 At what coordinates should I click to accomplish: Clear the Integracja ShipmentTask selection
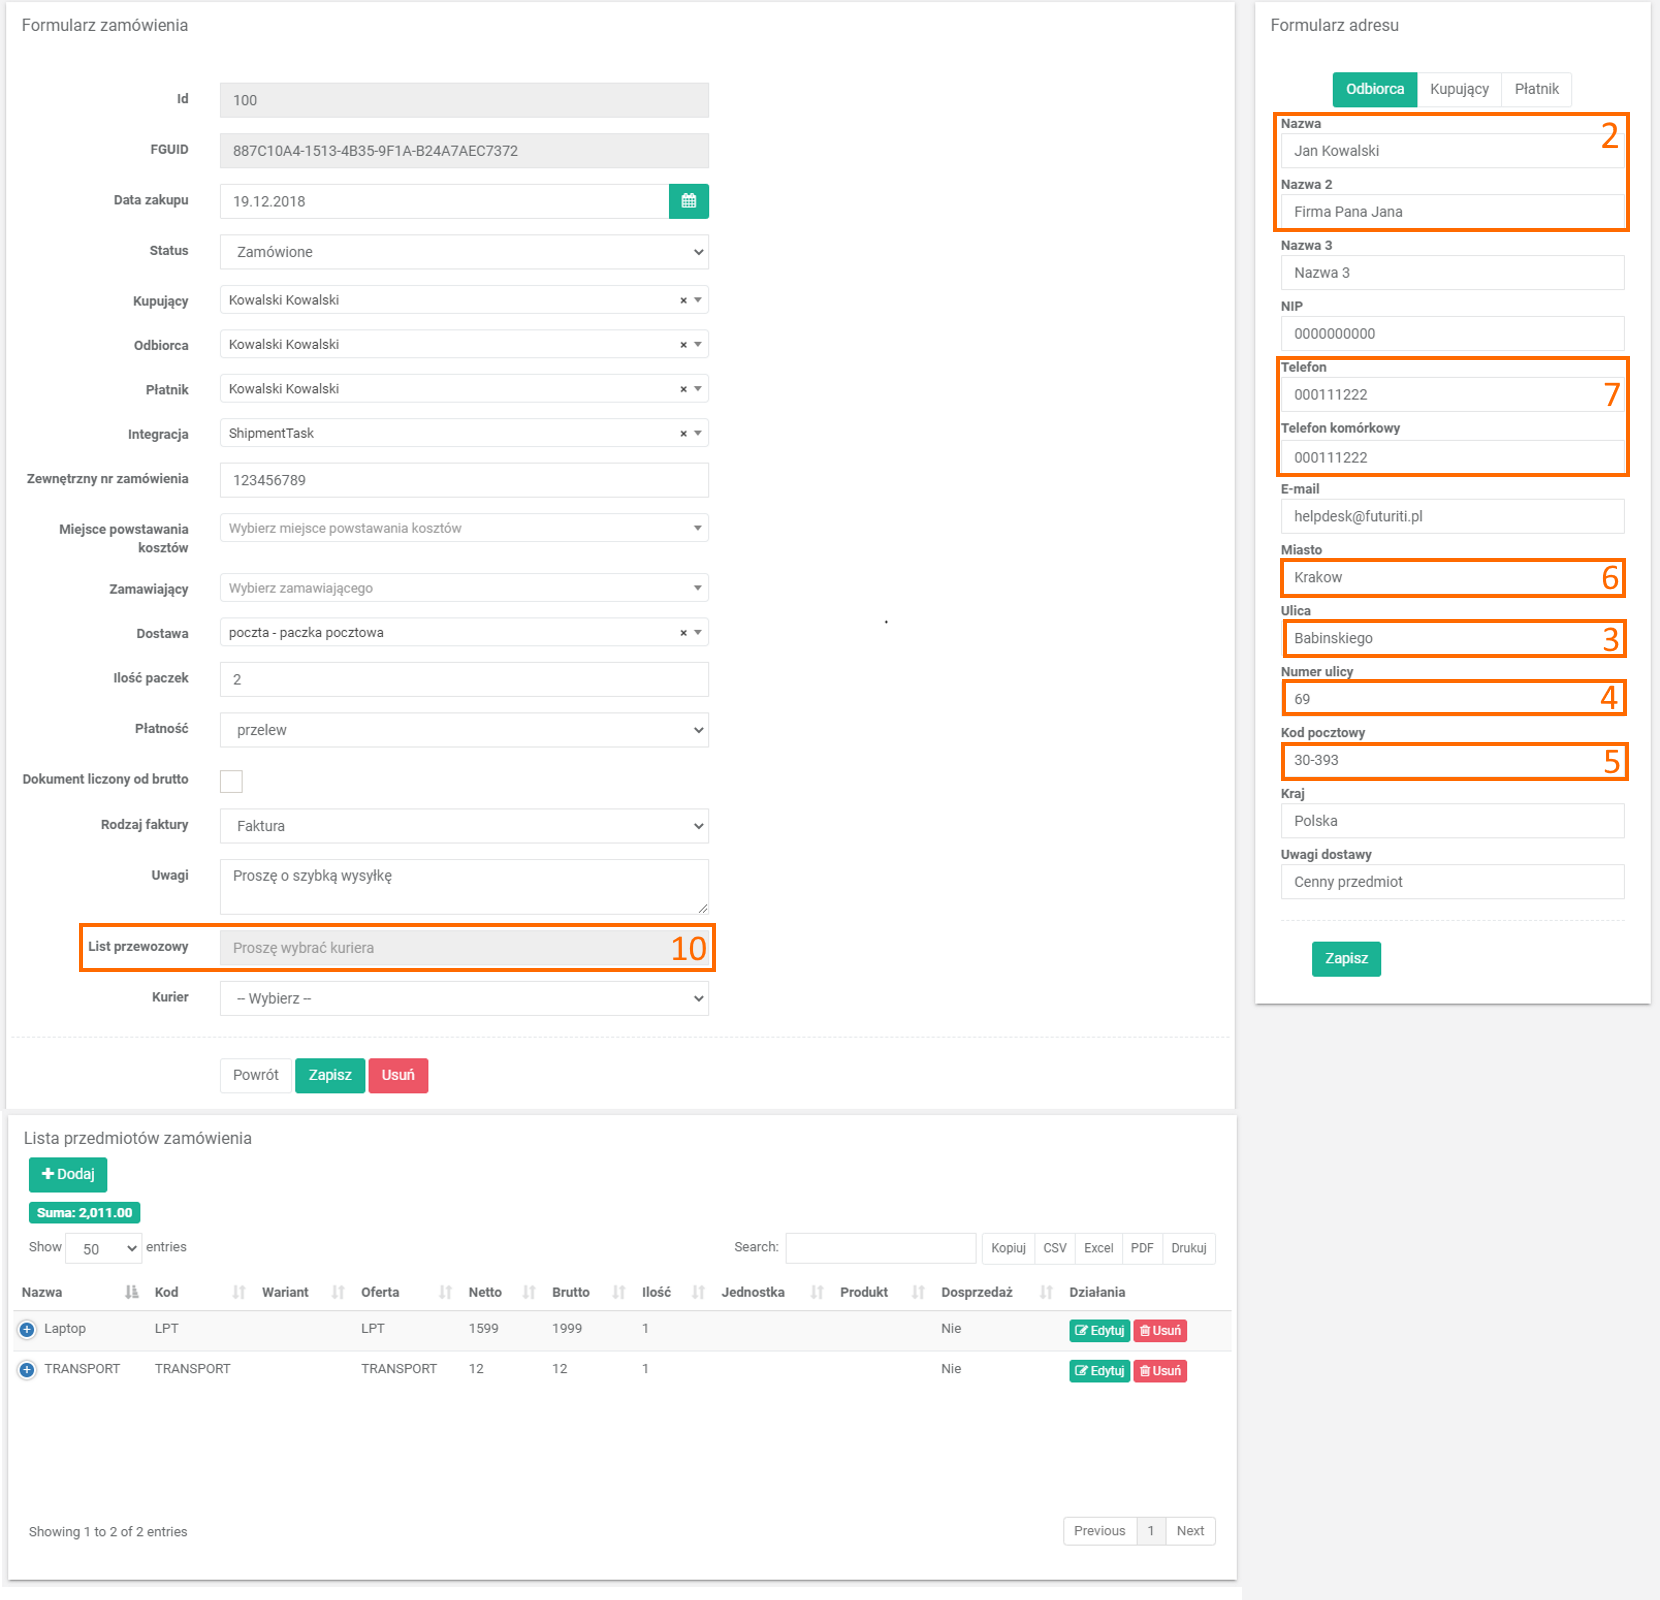(x=683, y=433)
